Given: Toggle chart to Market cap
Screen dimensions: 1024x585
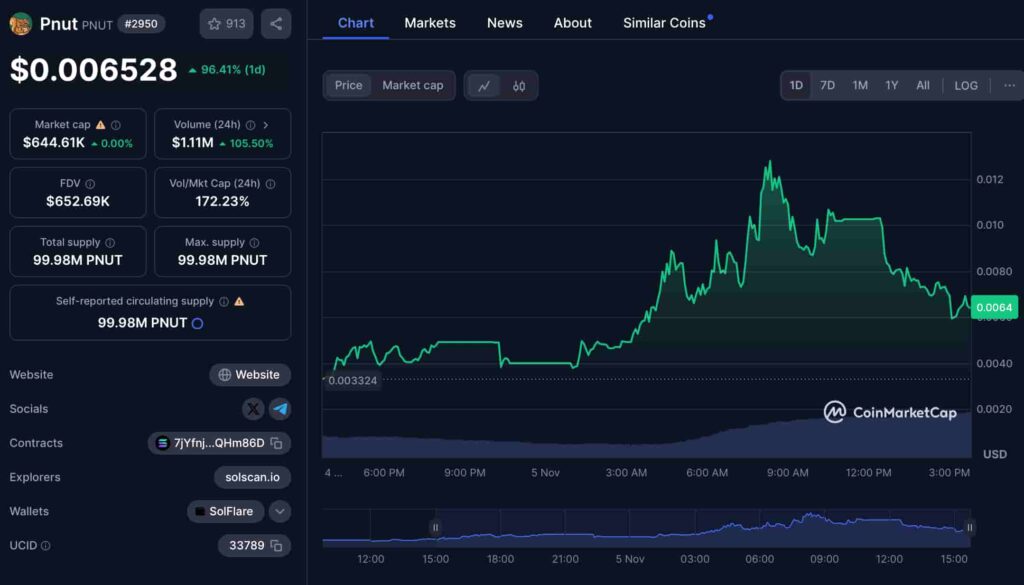Looking at the screenshot, I should 412,86.
